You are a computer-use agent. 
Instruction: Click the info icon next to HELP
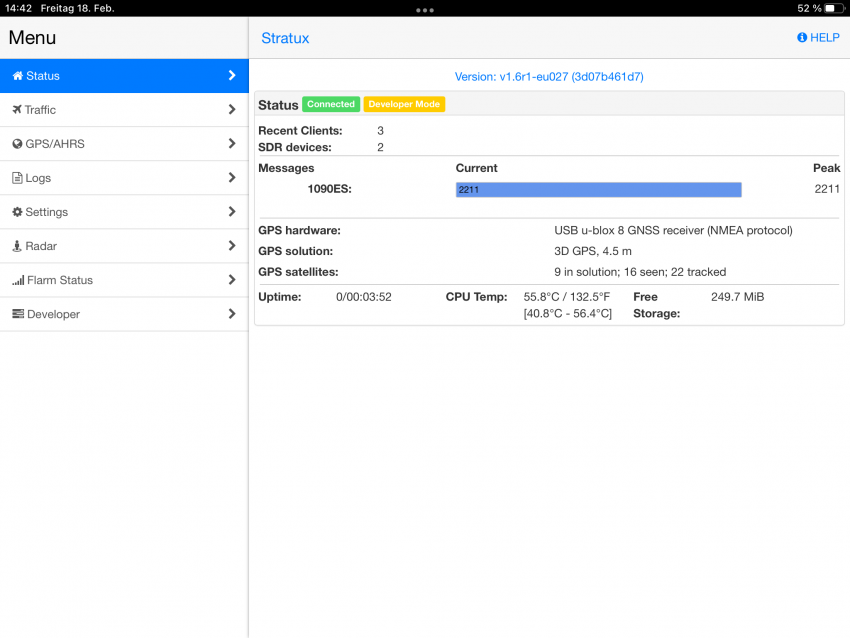click(x=802, y=37)
